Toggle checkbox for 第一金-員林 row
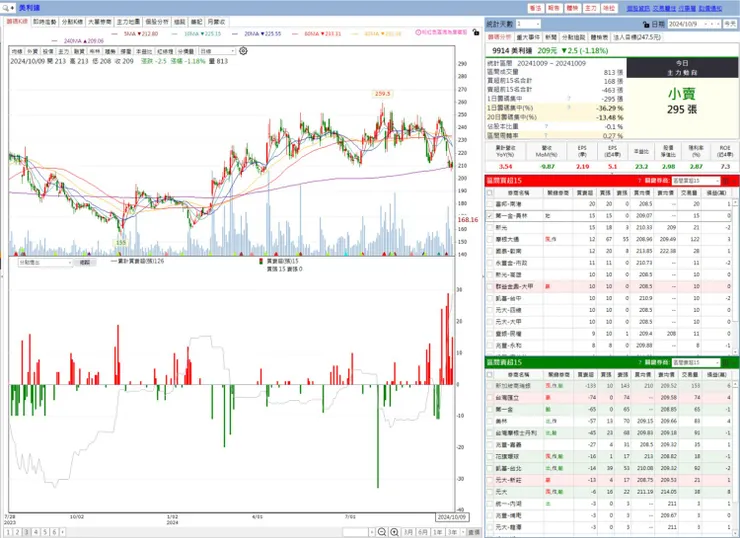The height and width of the screenshot is (538, 740). 489,216
